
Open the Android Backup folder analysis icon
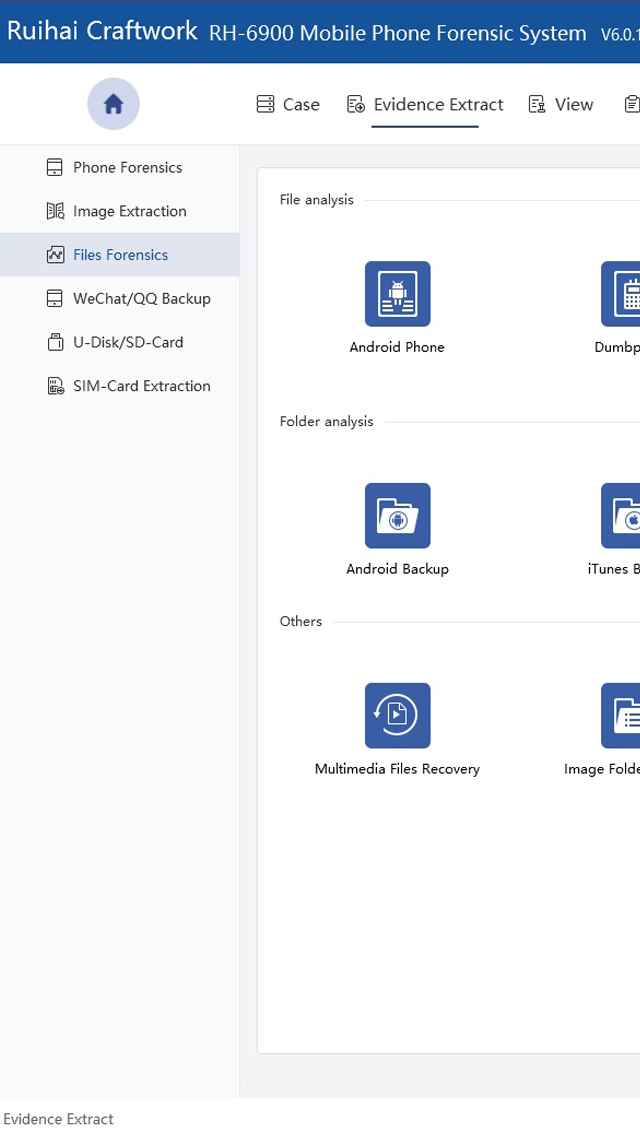pos(397,516)
